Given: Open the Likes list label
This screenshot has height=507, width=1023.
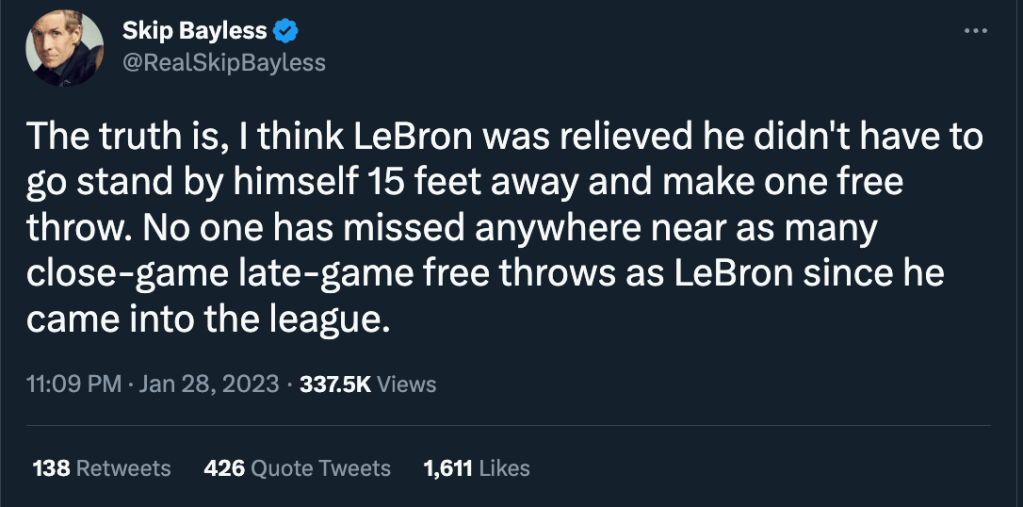Looking at the screenshot, I should pos(503,468).
